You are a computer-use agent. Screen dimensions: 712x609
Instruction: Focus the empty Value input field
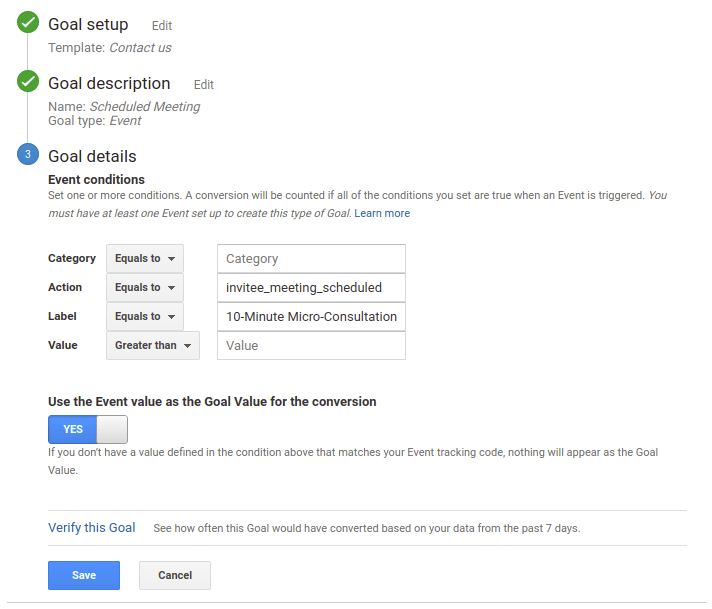point(311,346)
